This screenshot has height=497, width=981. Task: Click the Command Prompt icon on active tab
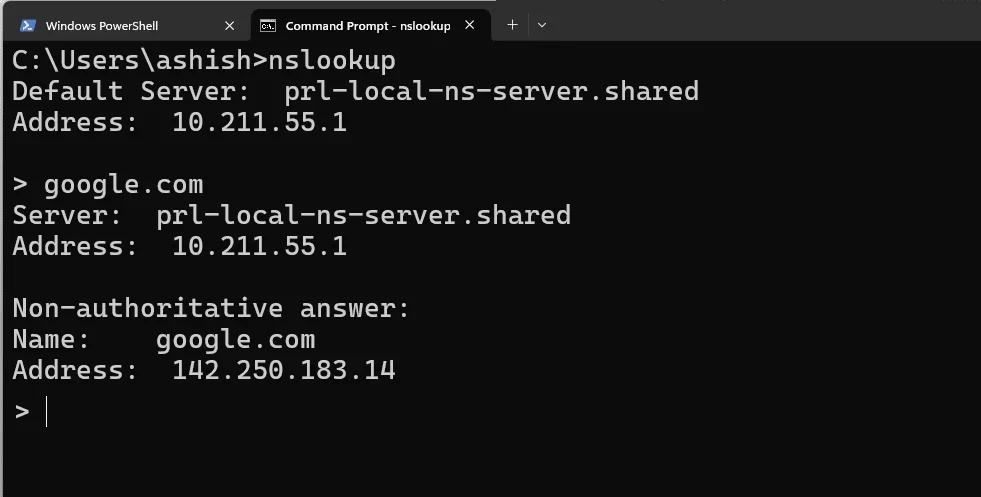click(x=268, y=25)
